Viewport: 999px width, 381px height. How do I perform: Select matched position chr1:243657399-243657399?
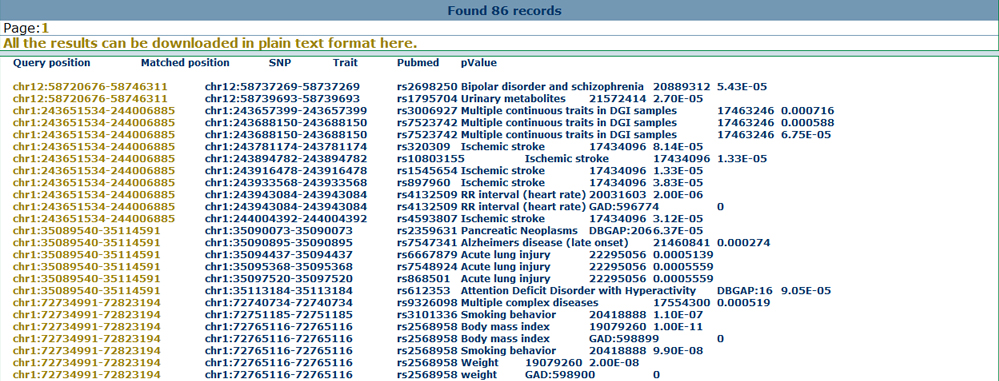[x=285, y=111]
